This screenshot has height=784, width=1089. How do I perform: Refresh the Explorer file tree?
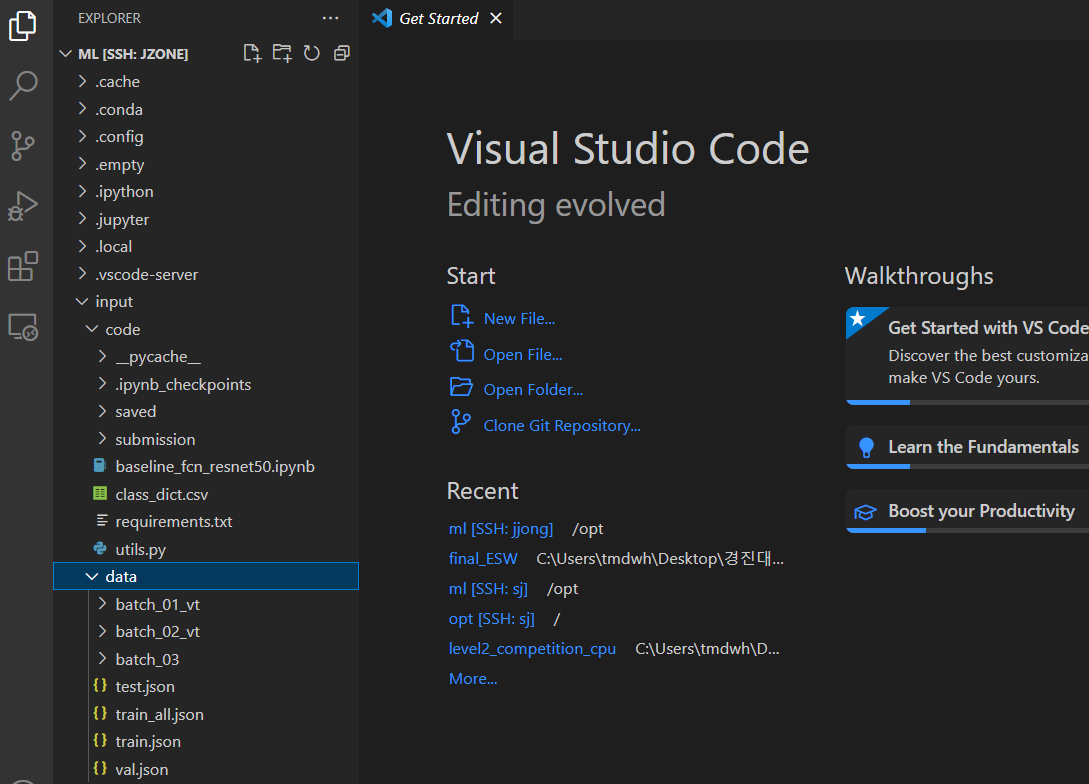[x=312, y=53]
